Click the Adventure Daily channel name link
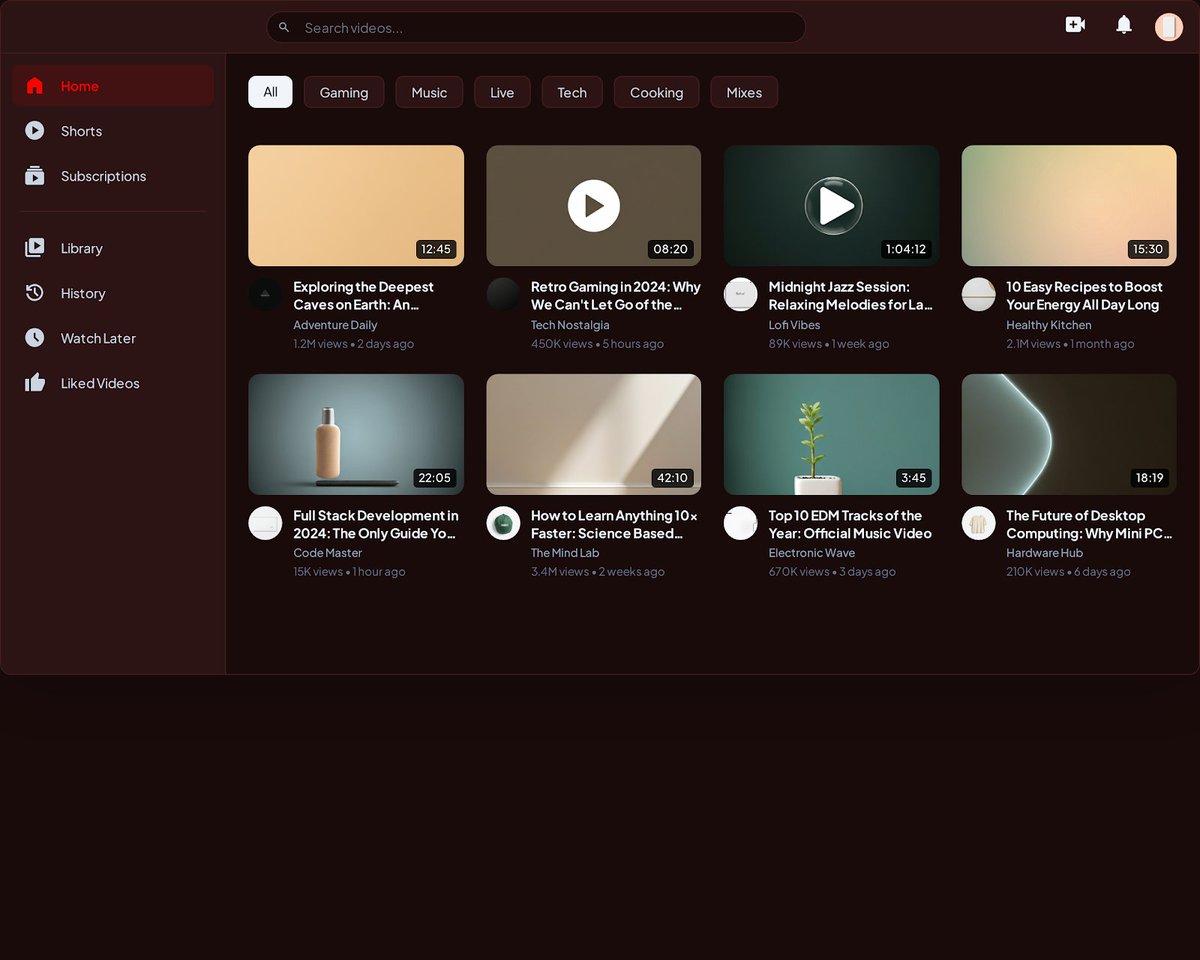1200x960 pixels. coord(335,325)
